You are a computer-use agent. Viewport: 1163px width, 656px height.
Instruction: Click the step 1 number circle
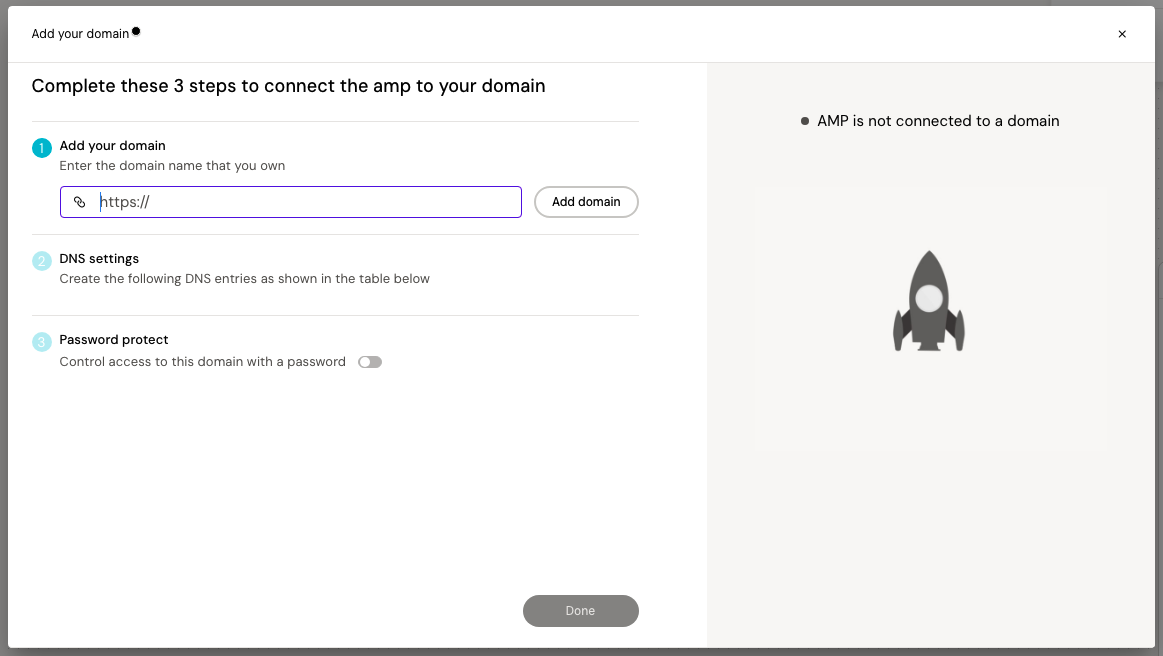[41, 148]
